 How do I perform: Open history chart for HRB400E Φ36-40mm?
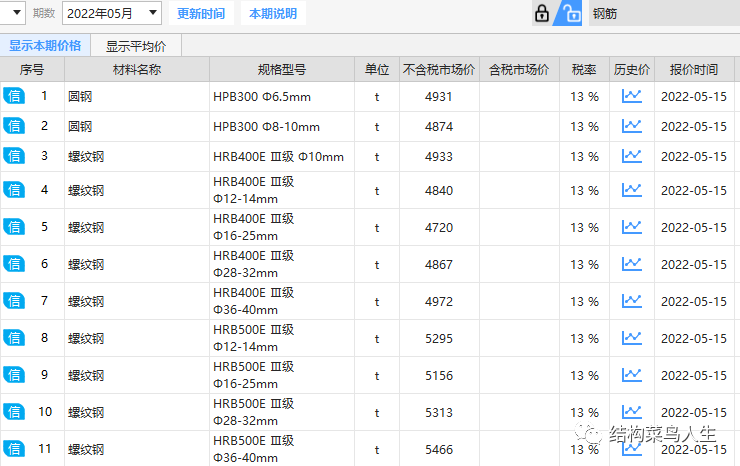(631, 301)
